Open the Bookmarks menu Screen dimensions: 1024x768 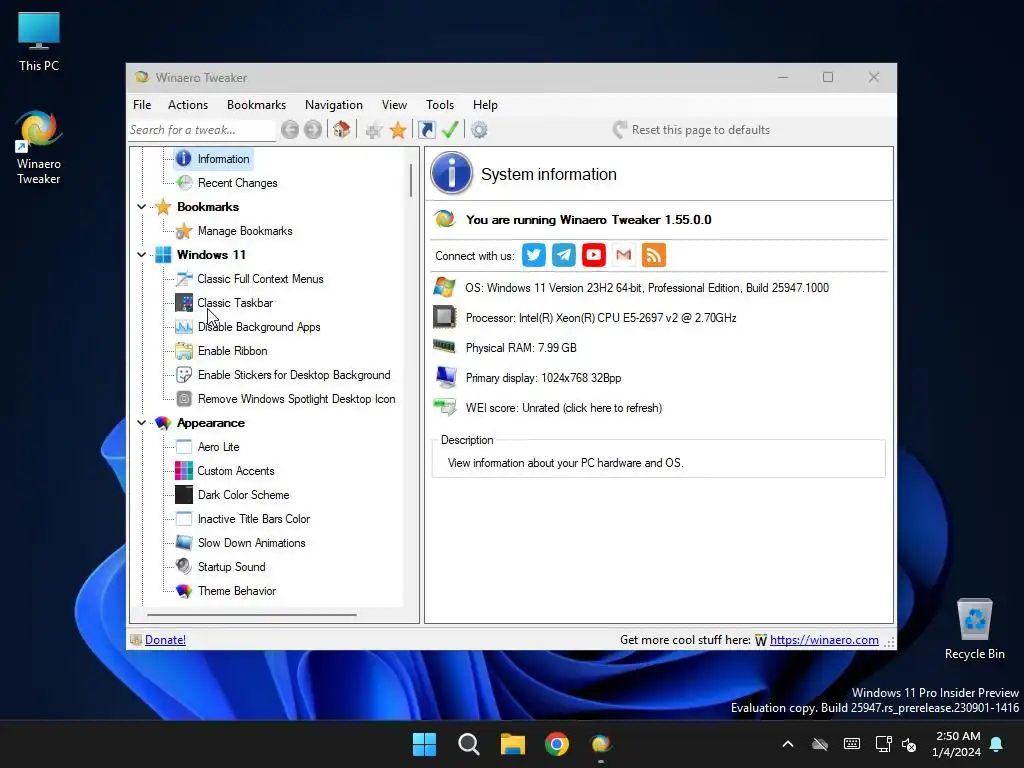pos(256,105)
